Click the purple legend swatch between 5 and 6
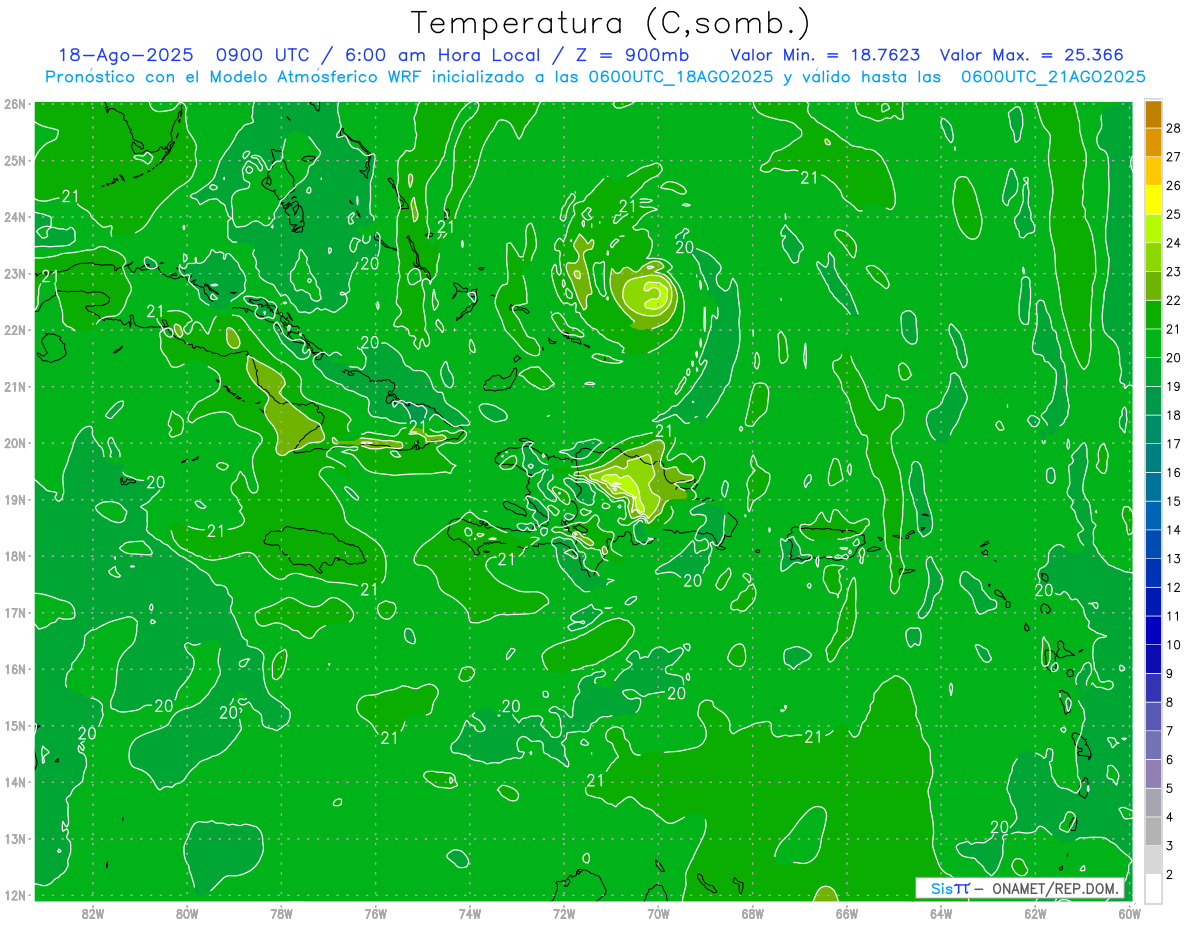Image resolution: width=1200 pixels, height=927 pixels. click(x=1153, y=774)
